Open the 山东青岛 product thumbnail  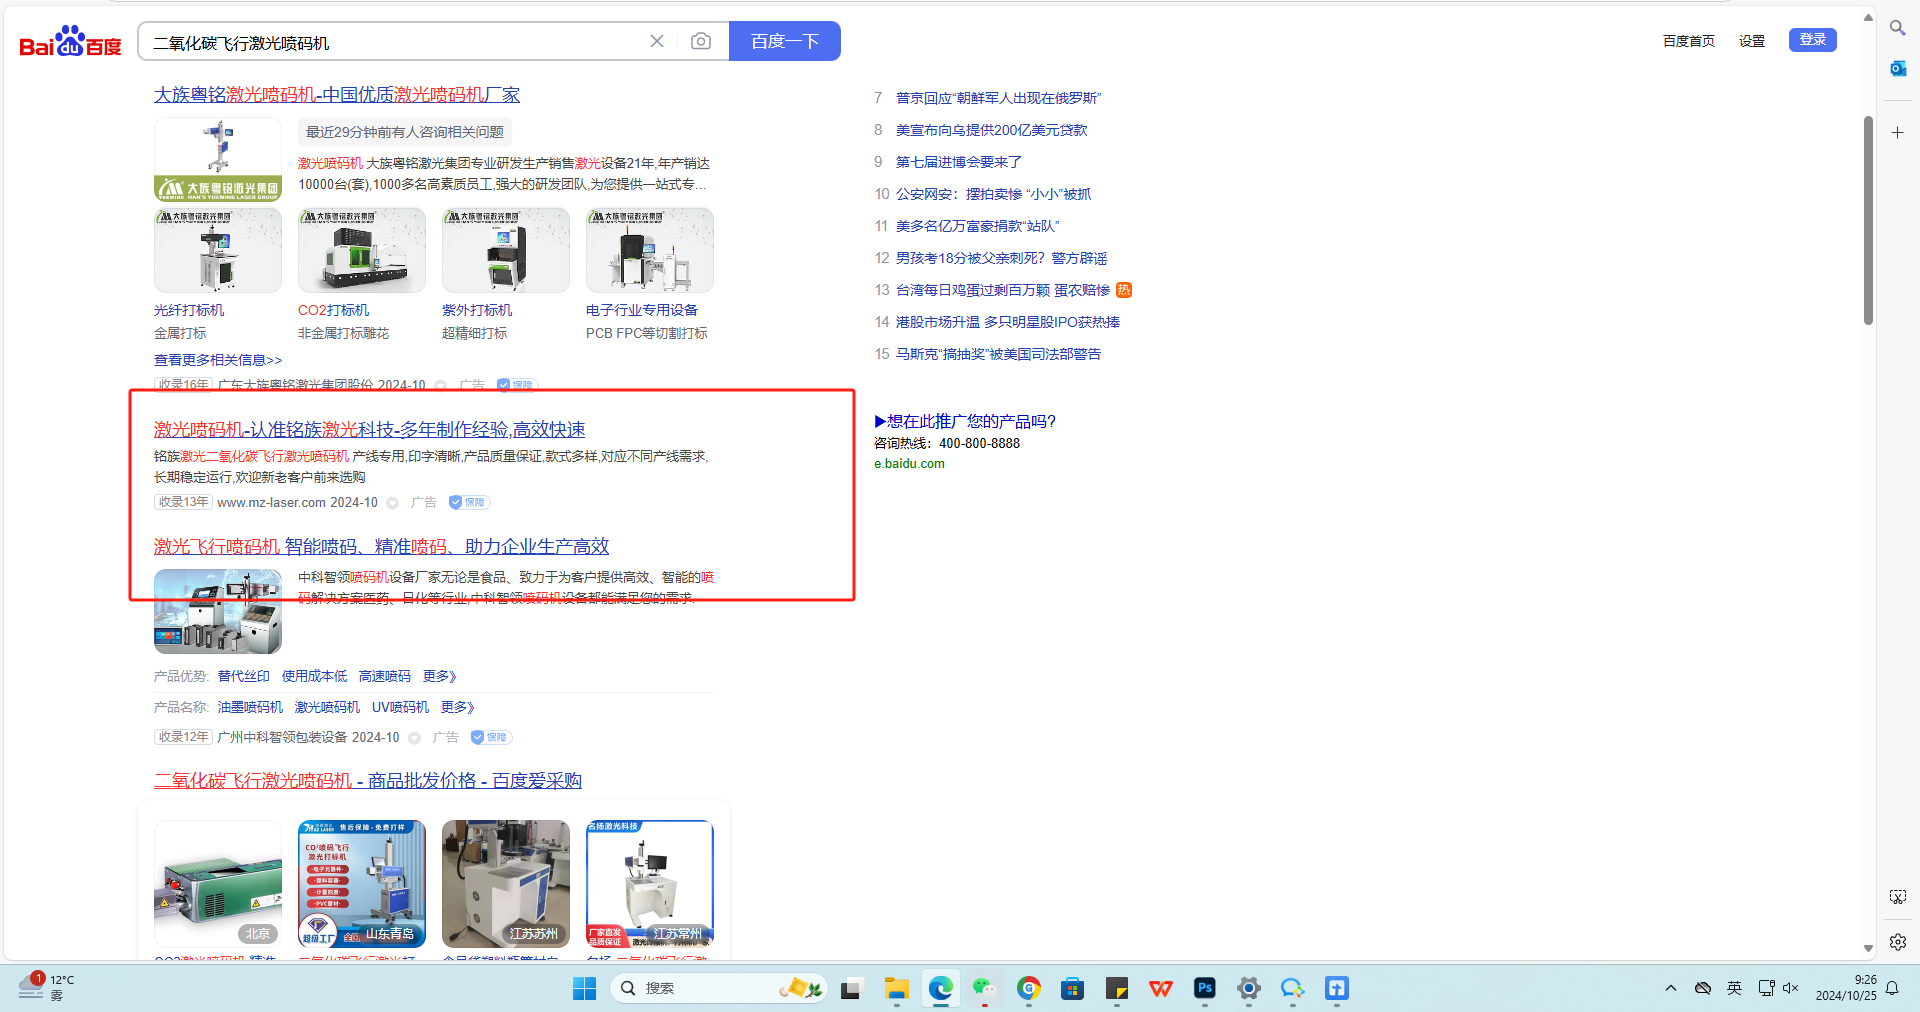click(x=362, y=884)
